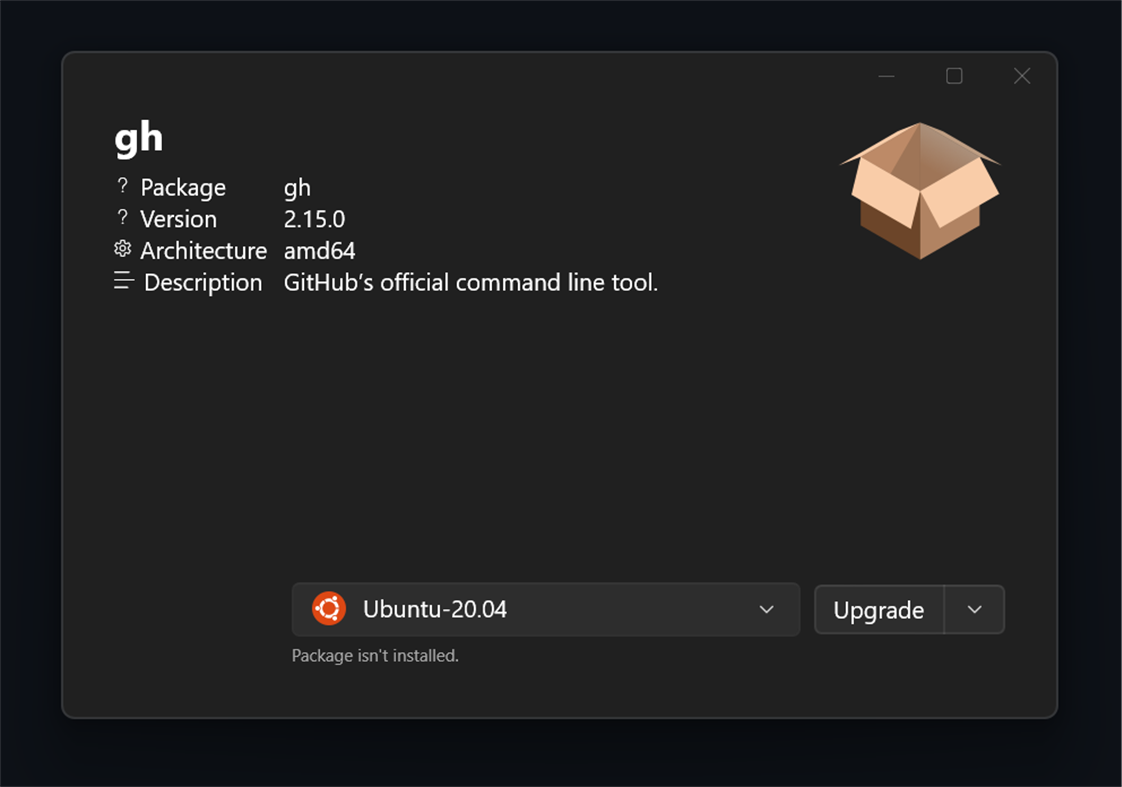Click the amd64 architecture value
Viewport: 1122px width, 787px height.
pos(319,250)
